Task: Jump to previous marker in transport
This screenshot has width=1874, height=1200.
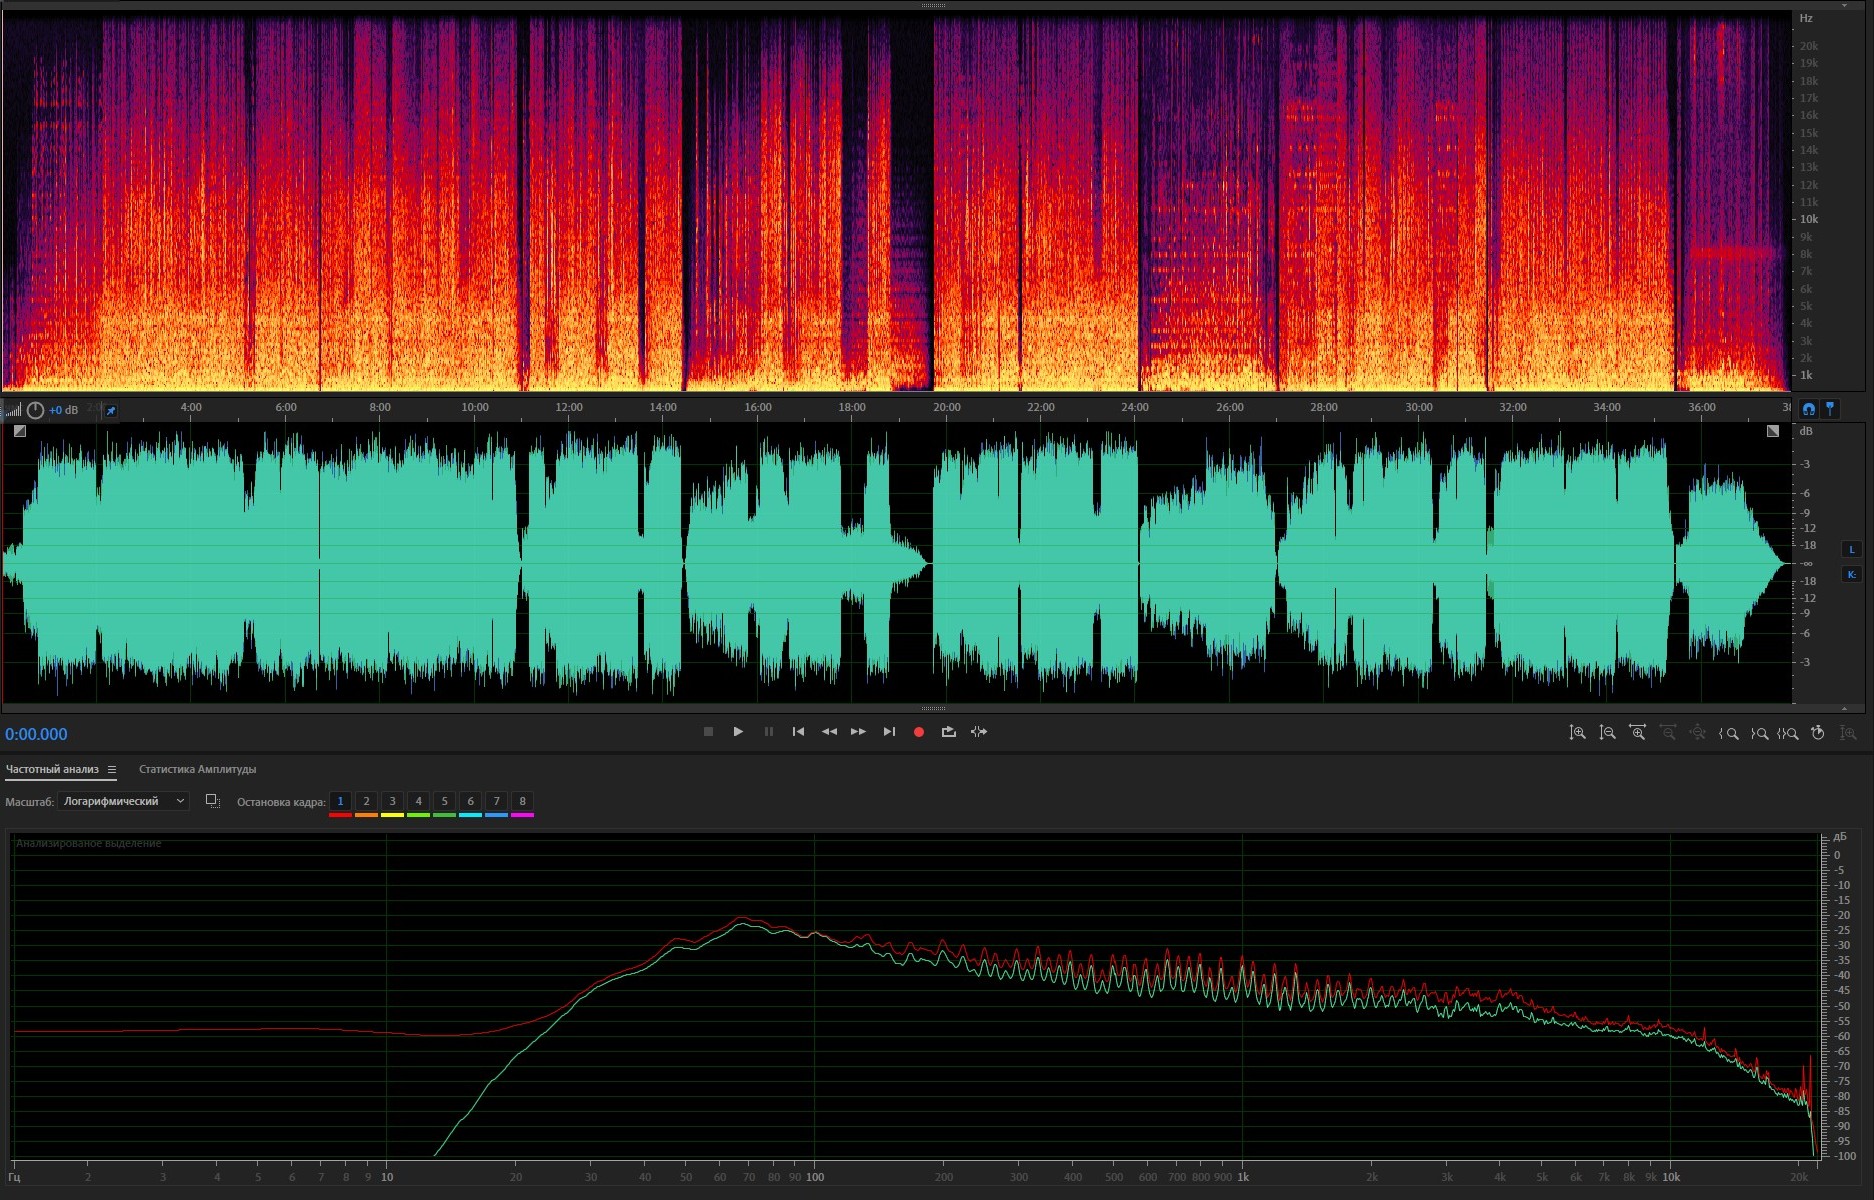Action: (x=798, y=732)
